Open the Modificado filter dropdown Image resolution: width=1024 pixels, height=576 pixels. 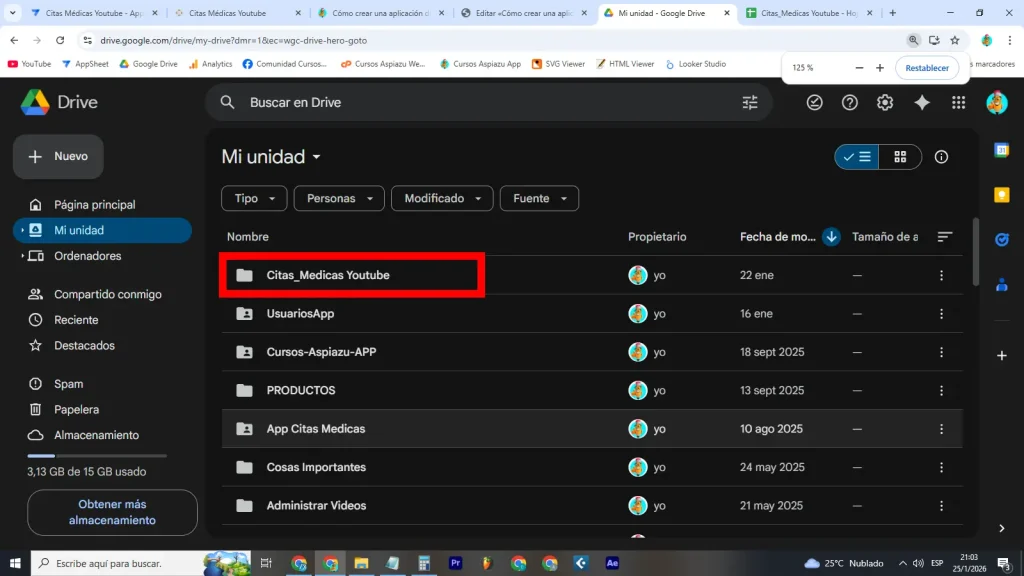tap(441, 198)
